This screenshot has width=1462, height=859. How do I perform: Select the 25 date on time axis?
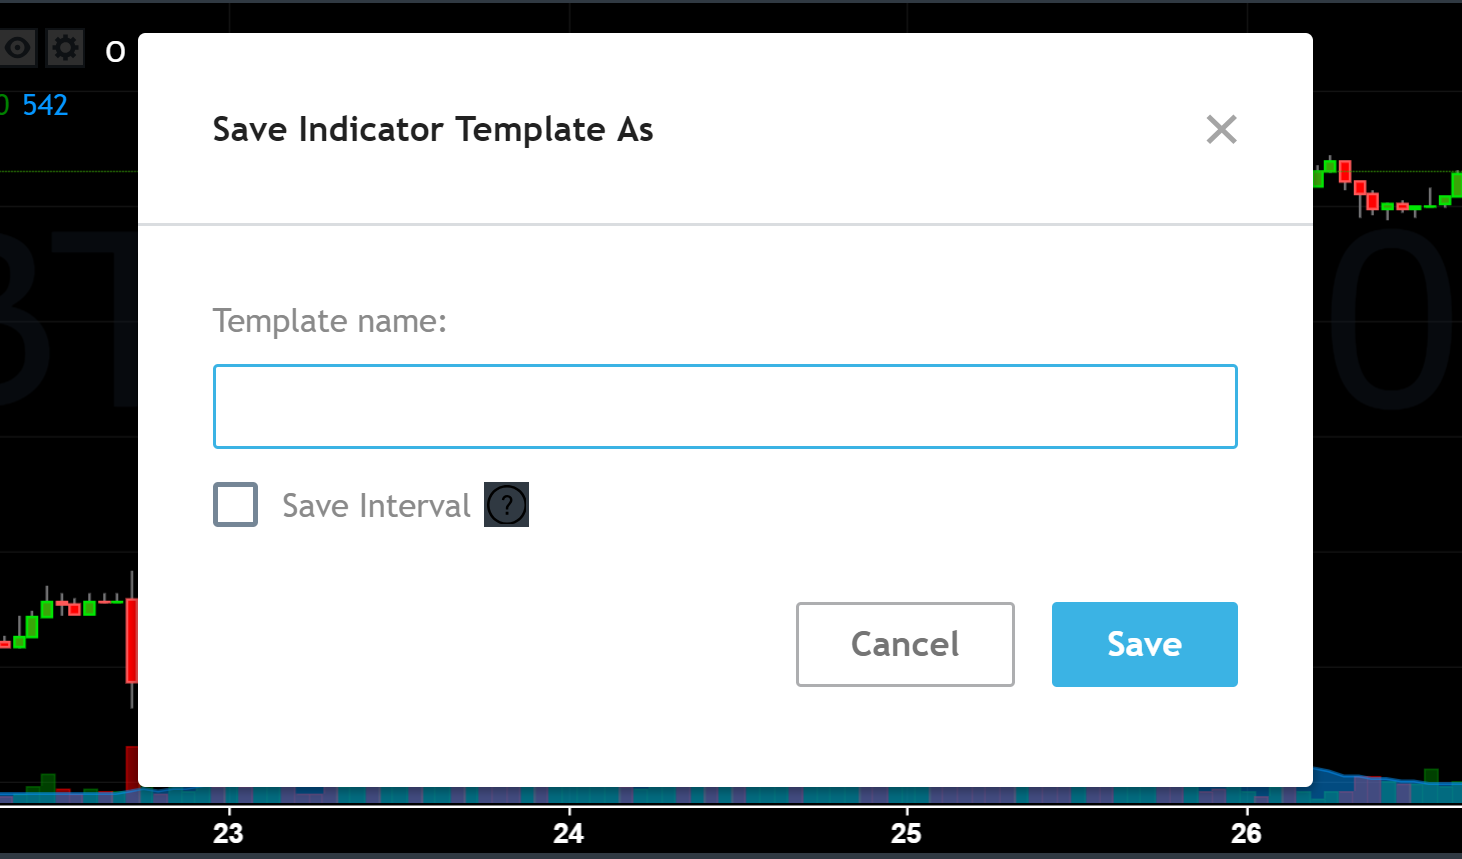pos(906,833)
